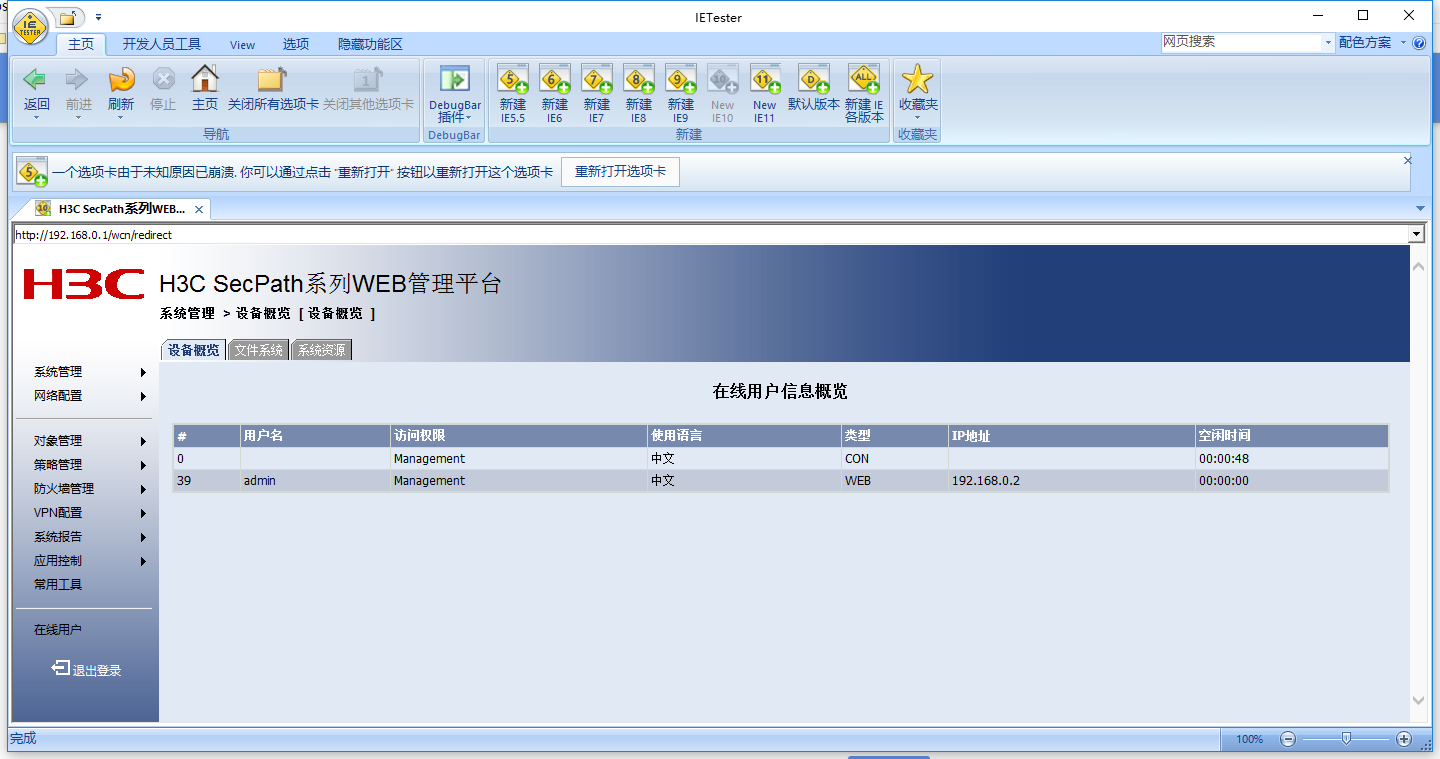Open the tab list dropdown arrow
Screen dimensions: 1440x759
(x=1420, y=208)
